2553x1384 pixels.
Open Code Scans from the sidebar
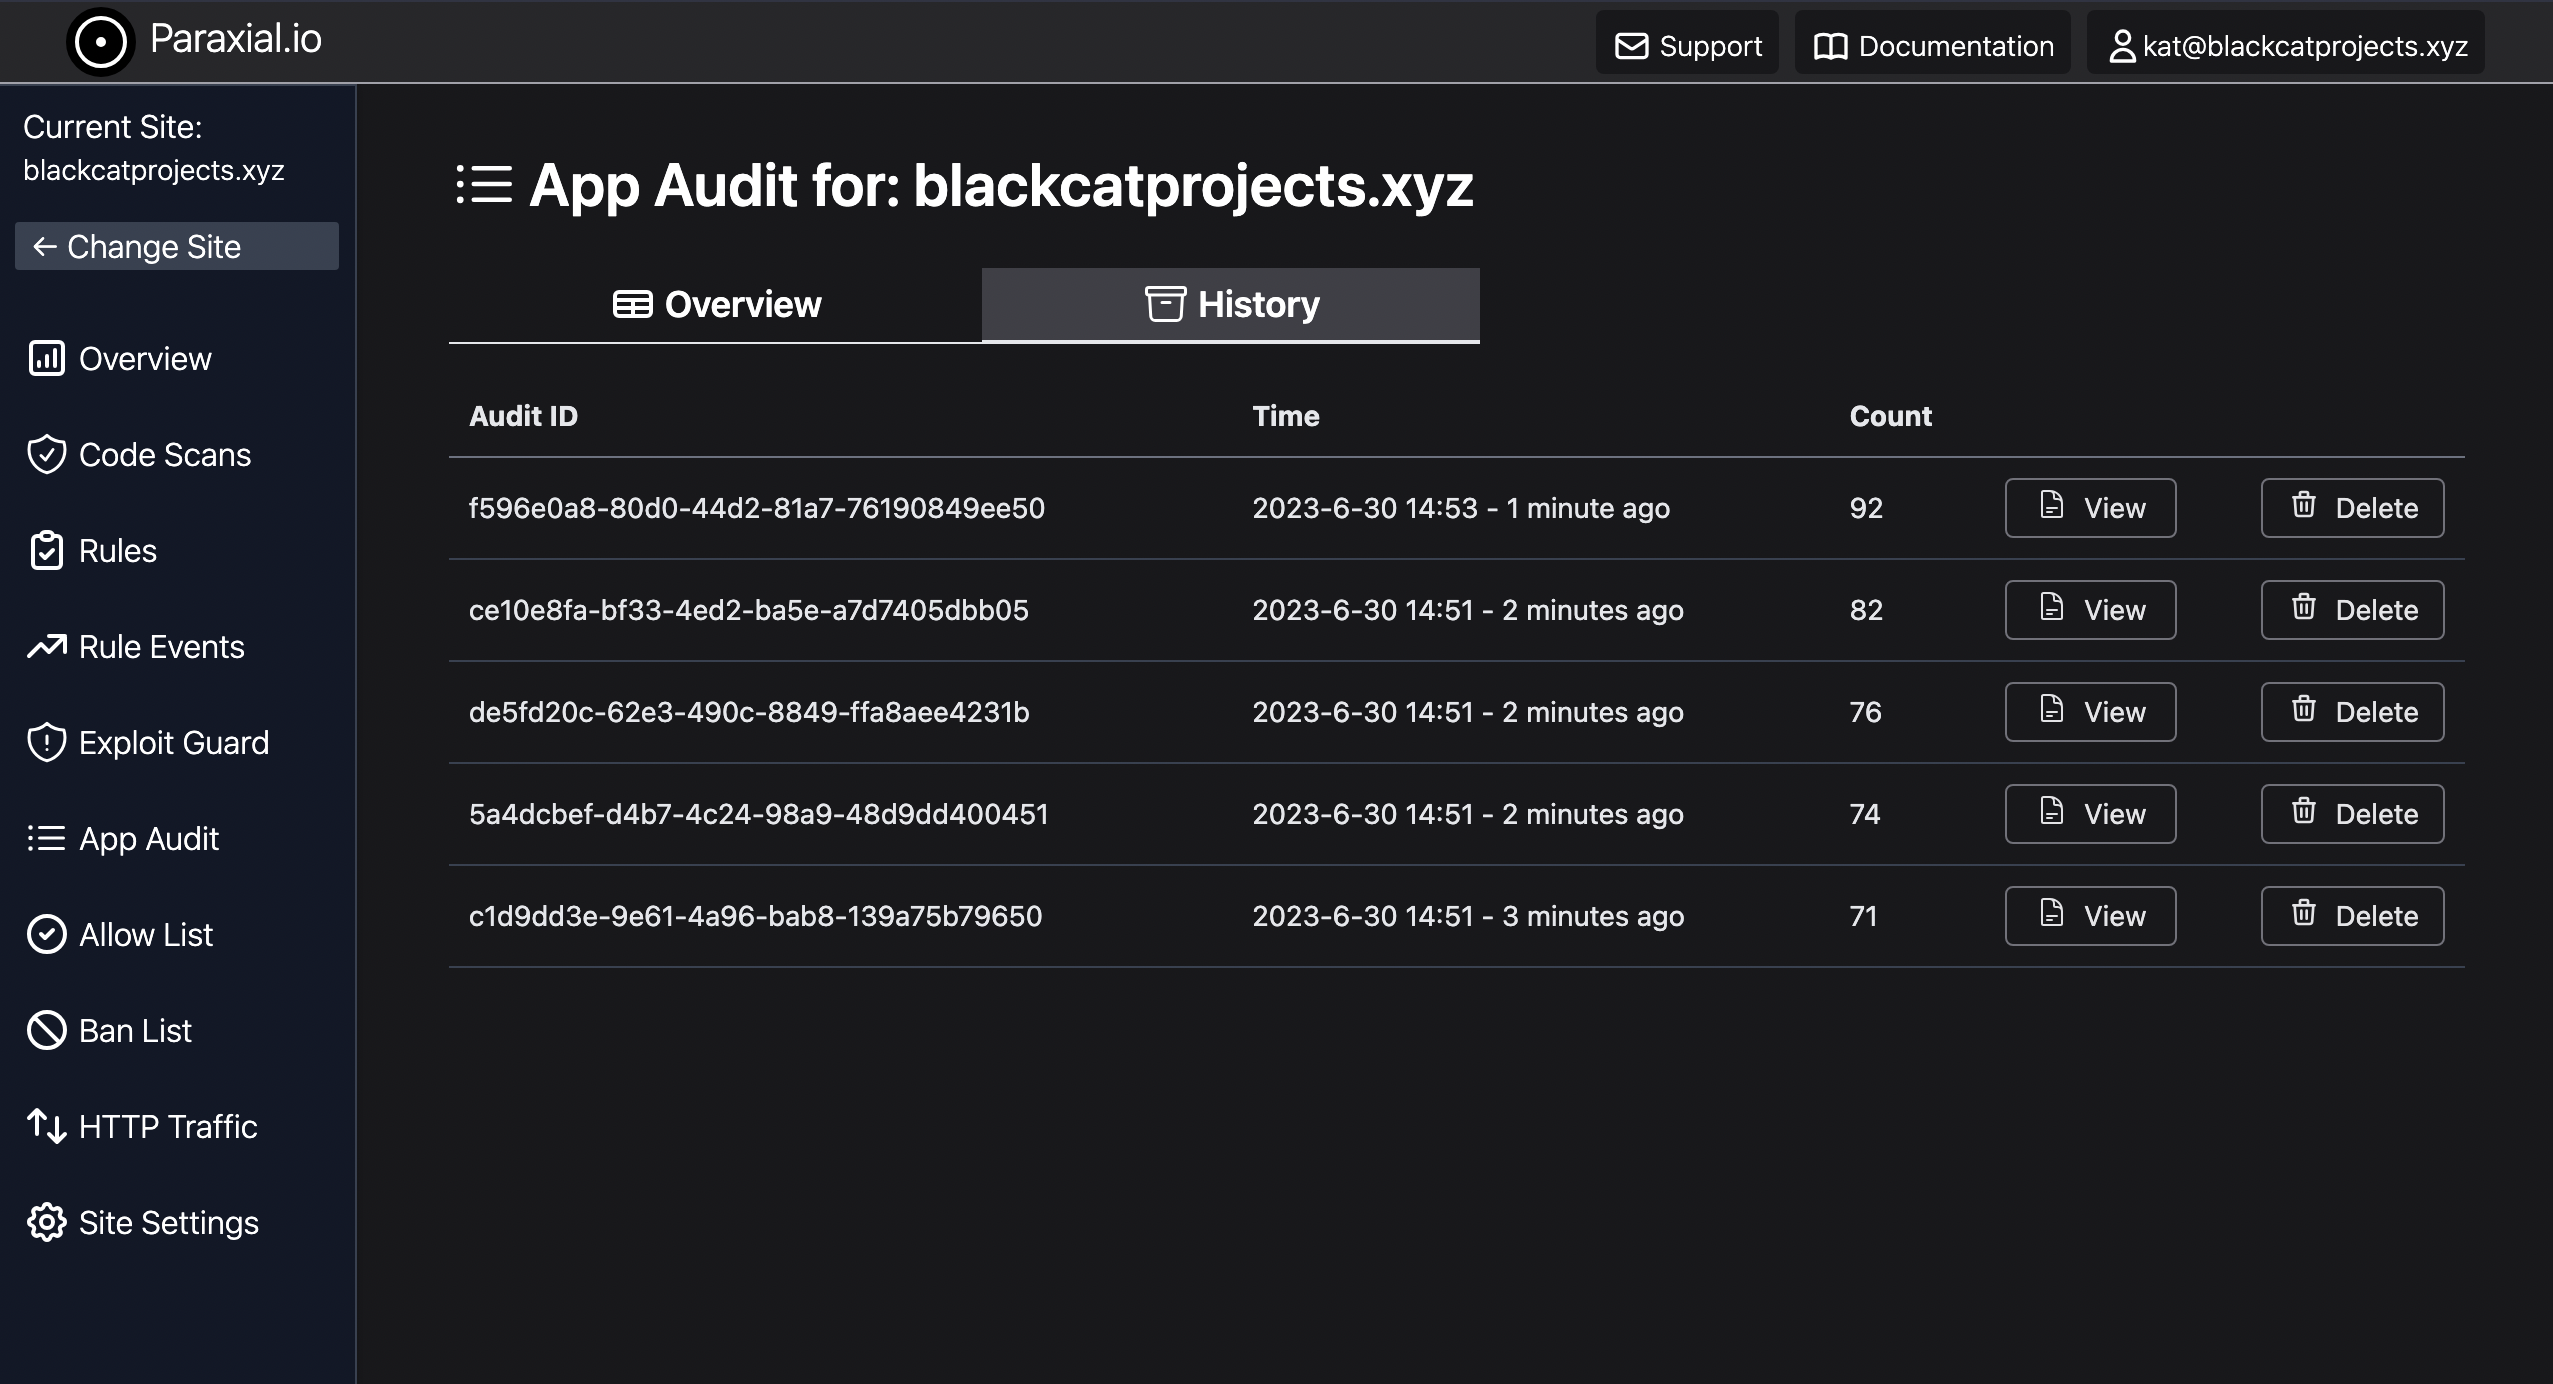[140, 455]
